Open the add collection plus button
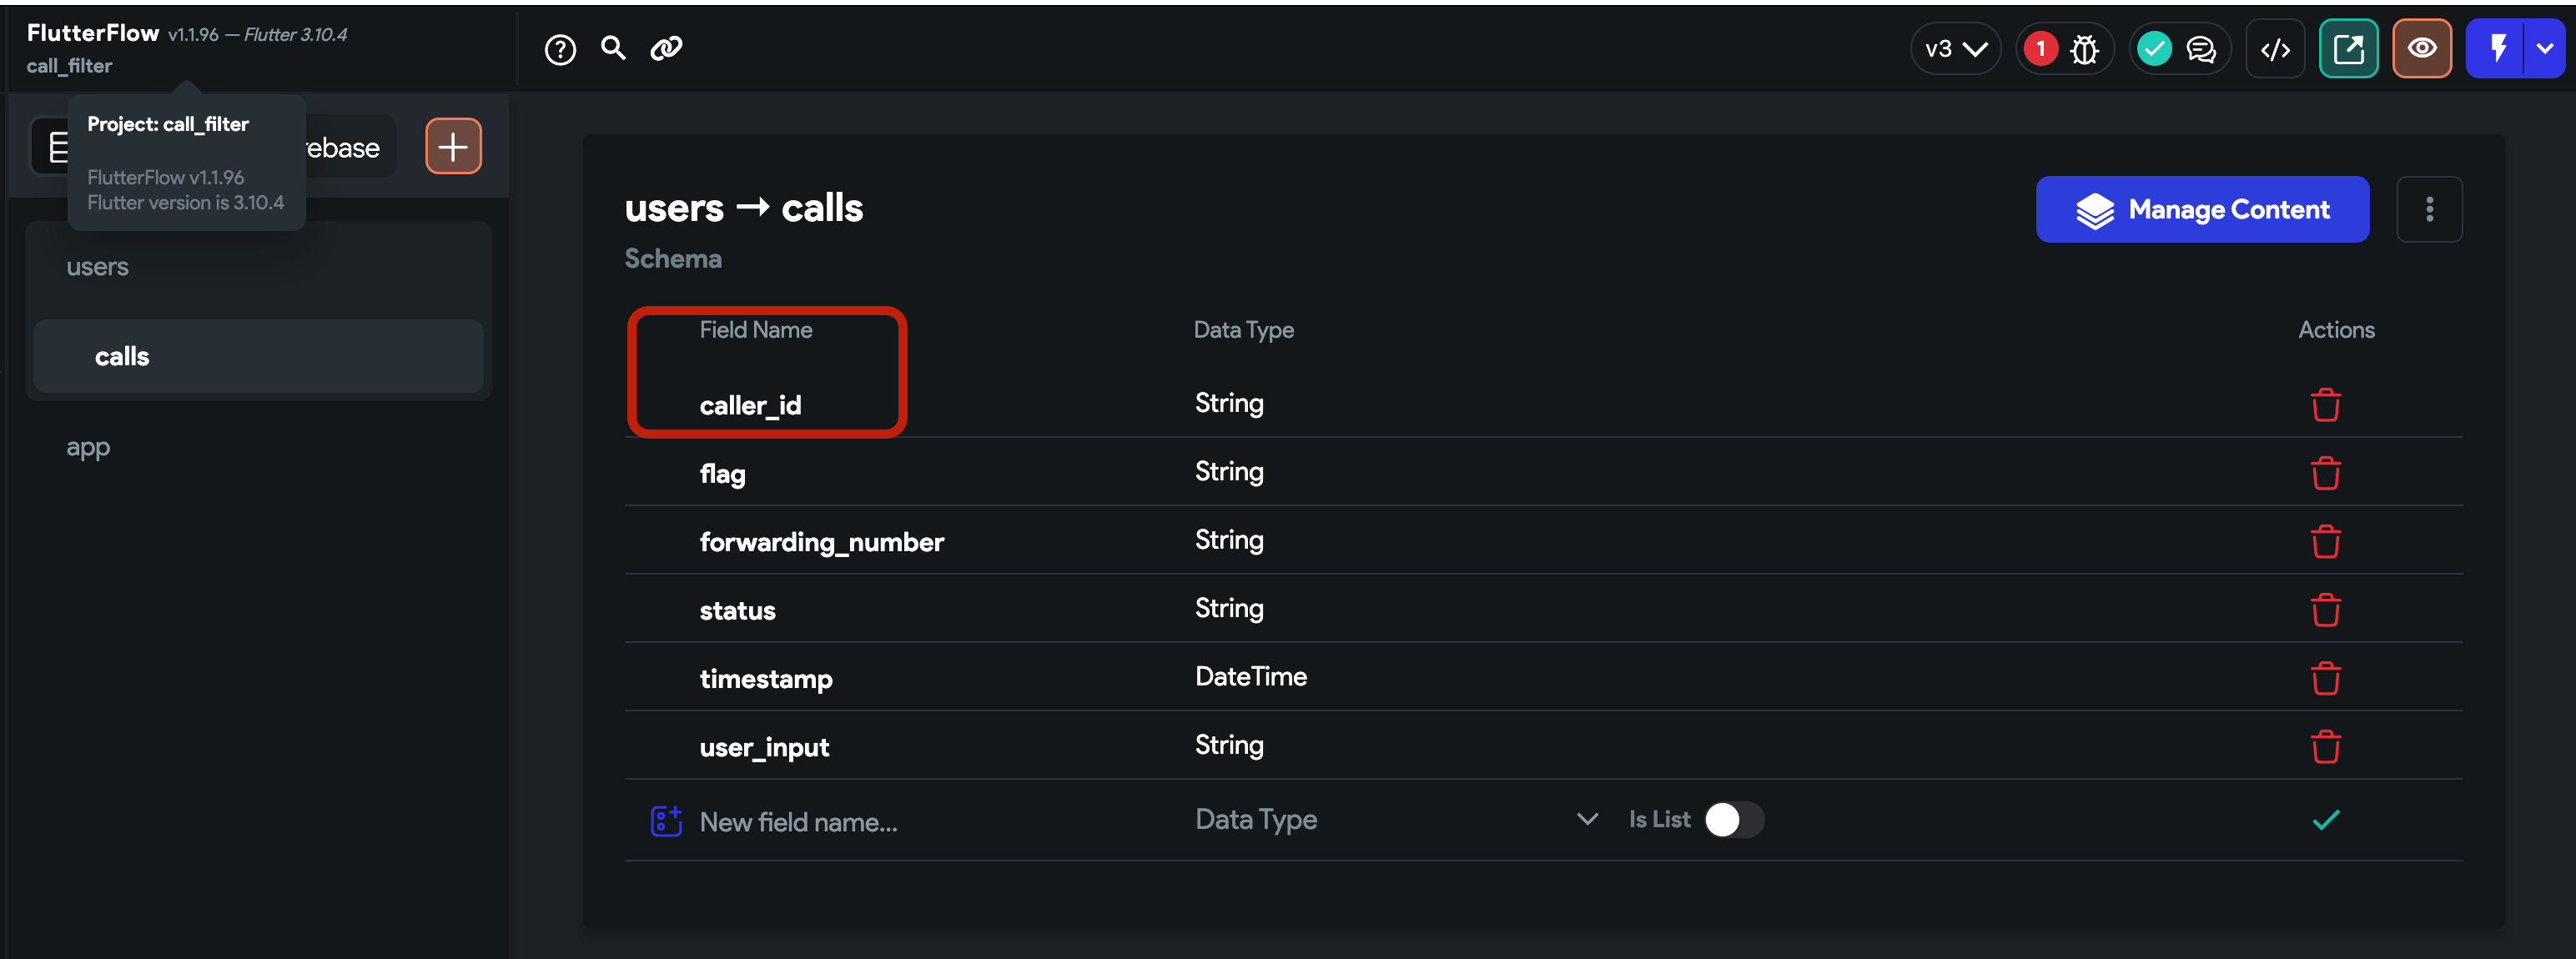 click(x=452, y=146)
